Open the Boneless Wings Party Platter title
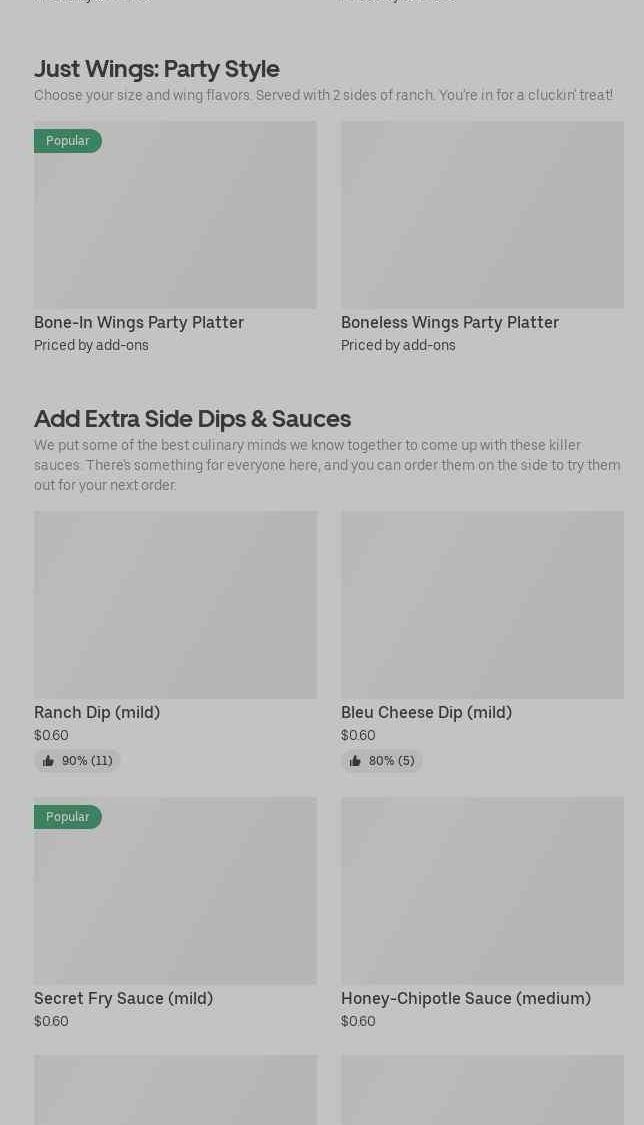The image size is (644, 1125). click(450, 322)
